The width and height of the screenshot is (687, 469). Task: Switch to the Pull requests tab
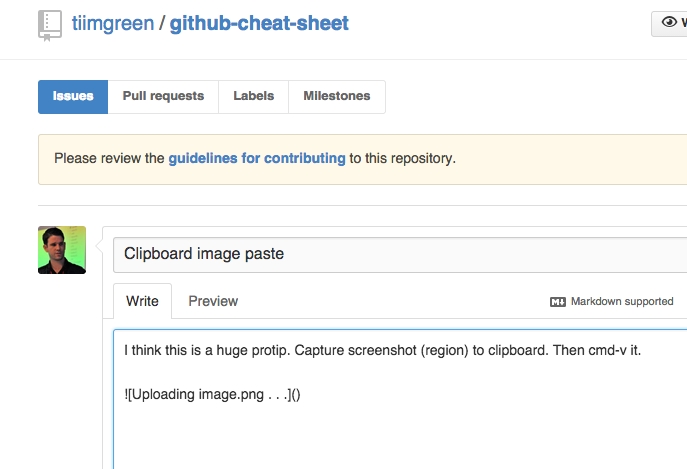click(163, 96)
